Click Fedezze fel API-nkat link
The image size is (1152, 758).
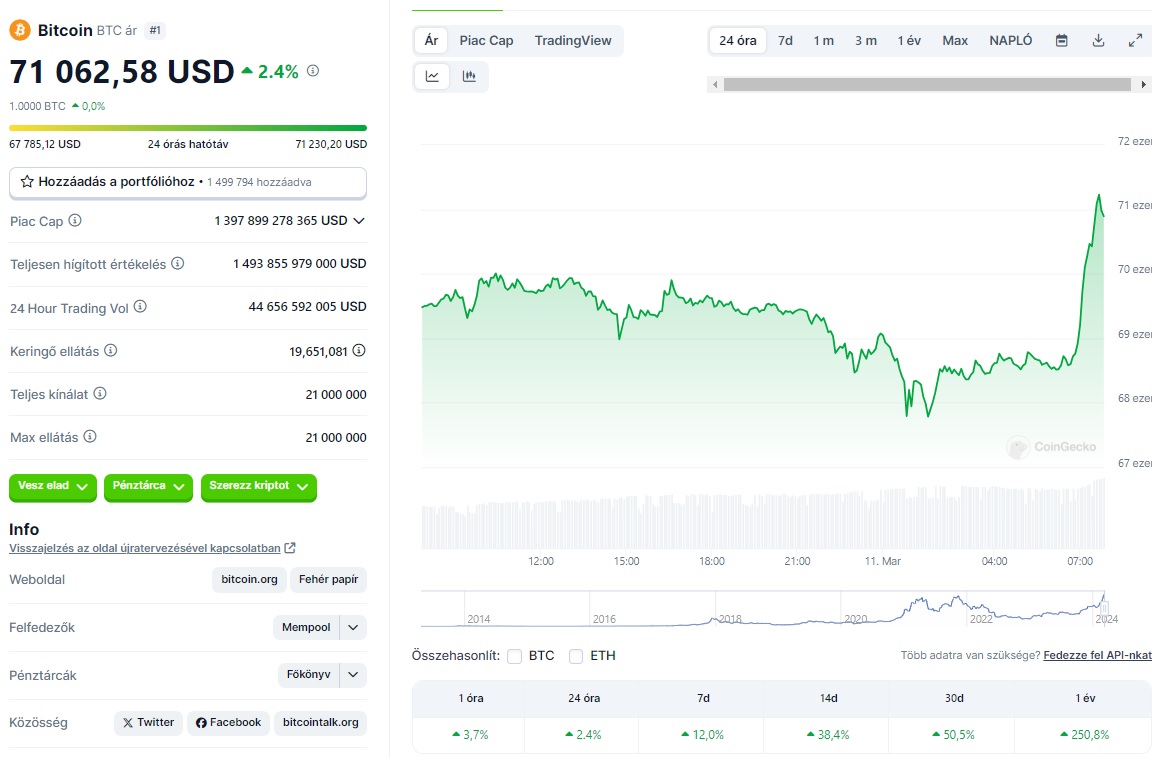(1098, 655)
